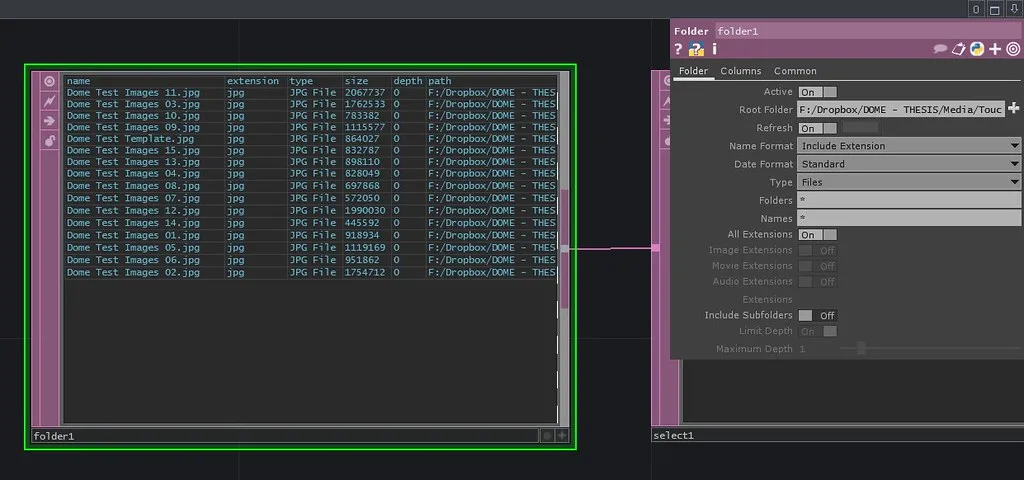Switch to the Columns tab
The height and width of the screenshot is (480, 1024).
(x=740, y=71)
